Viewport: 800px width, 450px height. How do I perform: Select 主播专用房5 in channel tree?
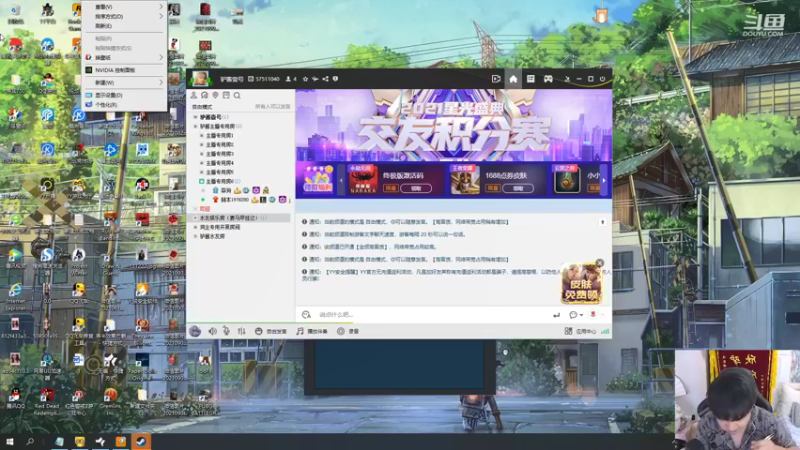(x=219, y=172)
